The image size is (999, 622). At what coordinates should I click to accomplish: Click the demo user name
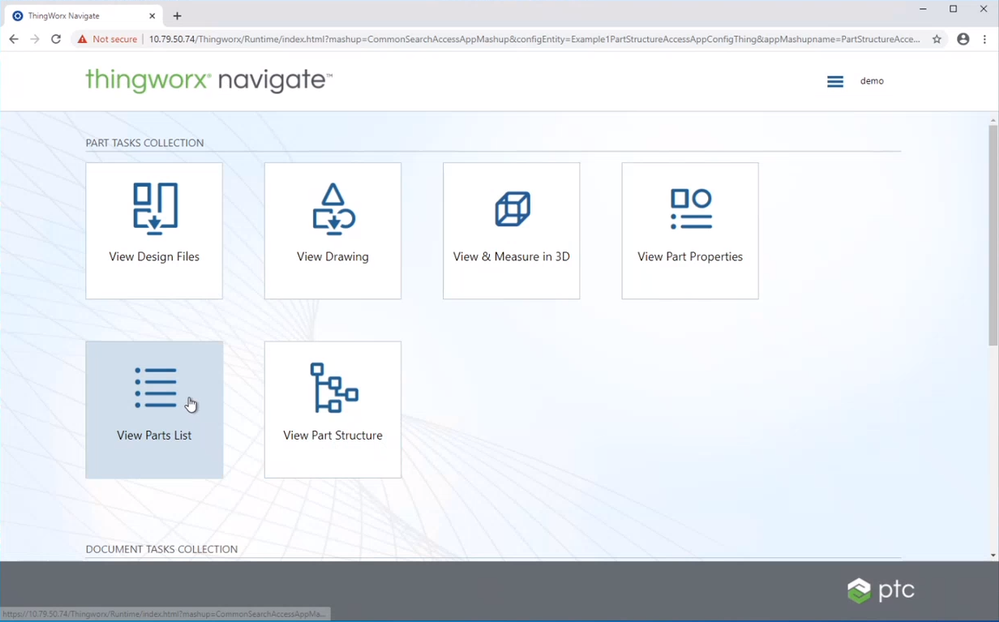[x=872, y=81]
